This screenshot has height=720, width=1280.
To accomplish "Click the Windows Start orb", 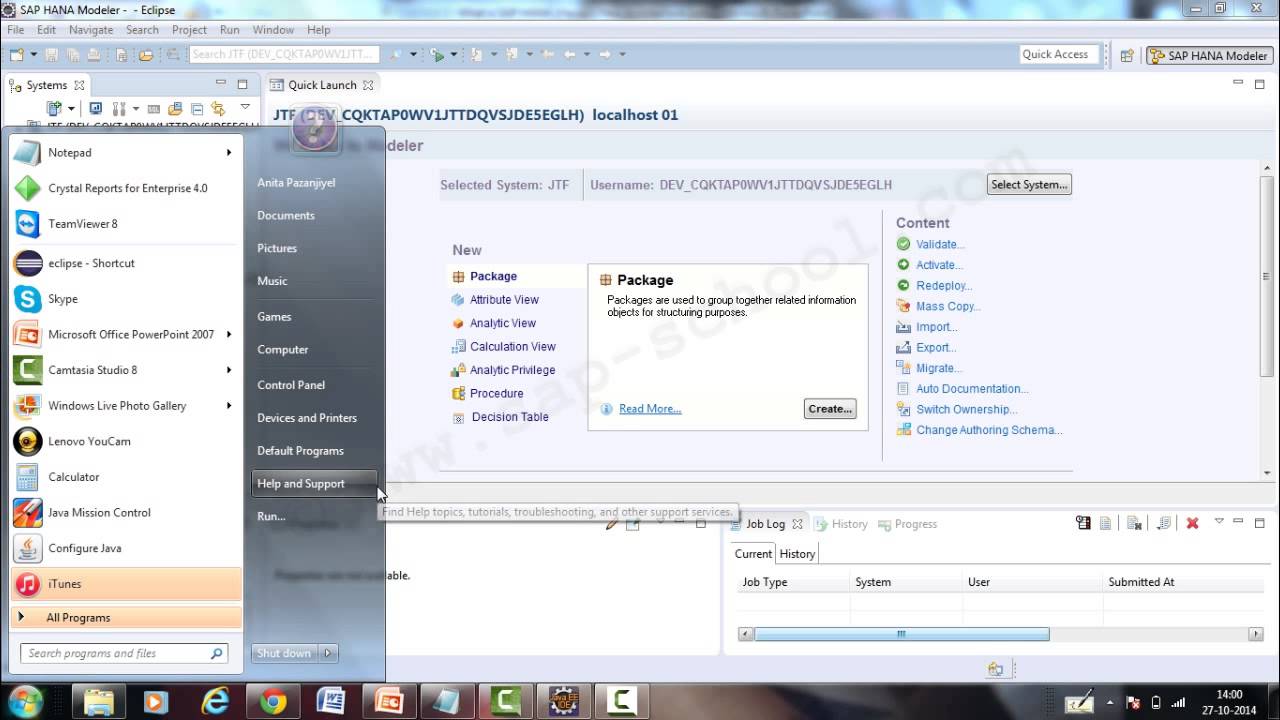I will coord(25,701).
